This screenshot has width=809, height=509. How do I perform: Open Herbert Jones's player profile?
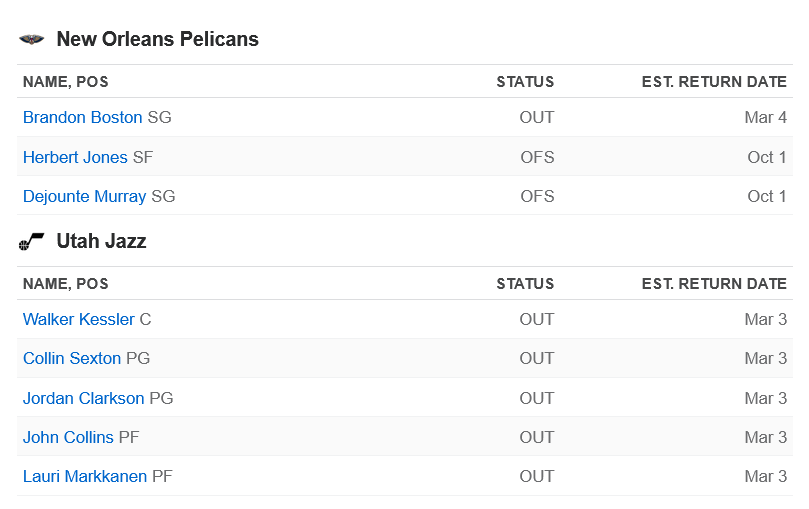pos(75,157)
